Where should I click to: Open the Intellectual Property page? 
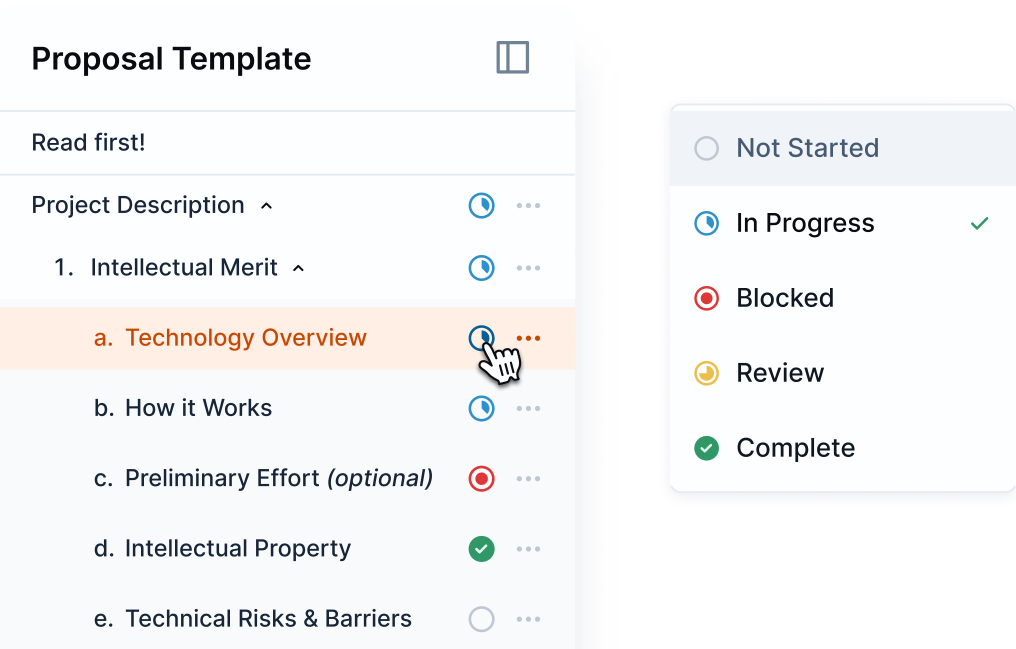[238, 548]
